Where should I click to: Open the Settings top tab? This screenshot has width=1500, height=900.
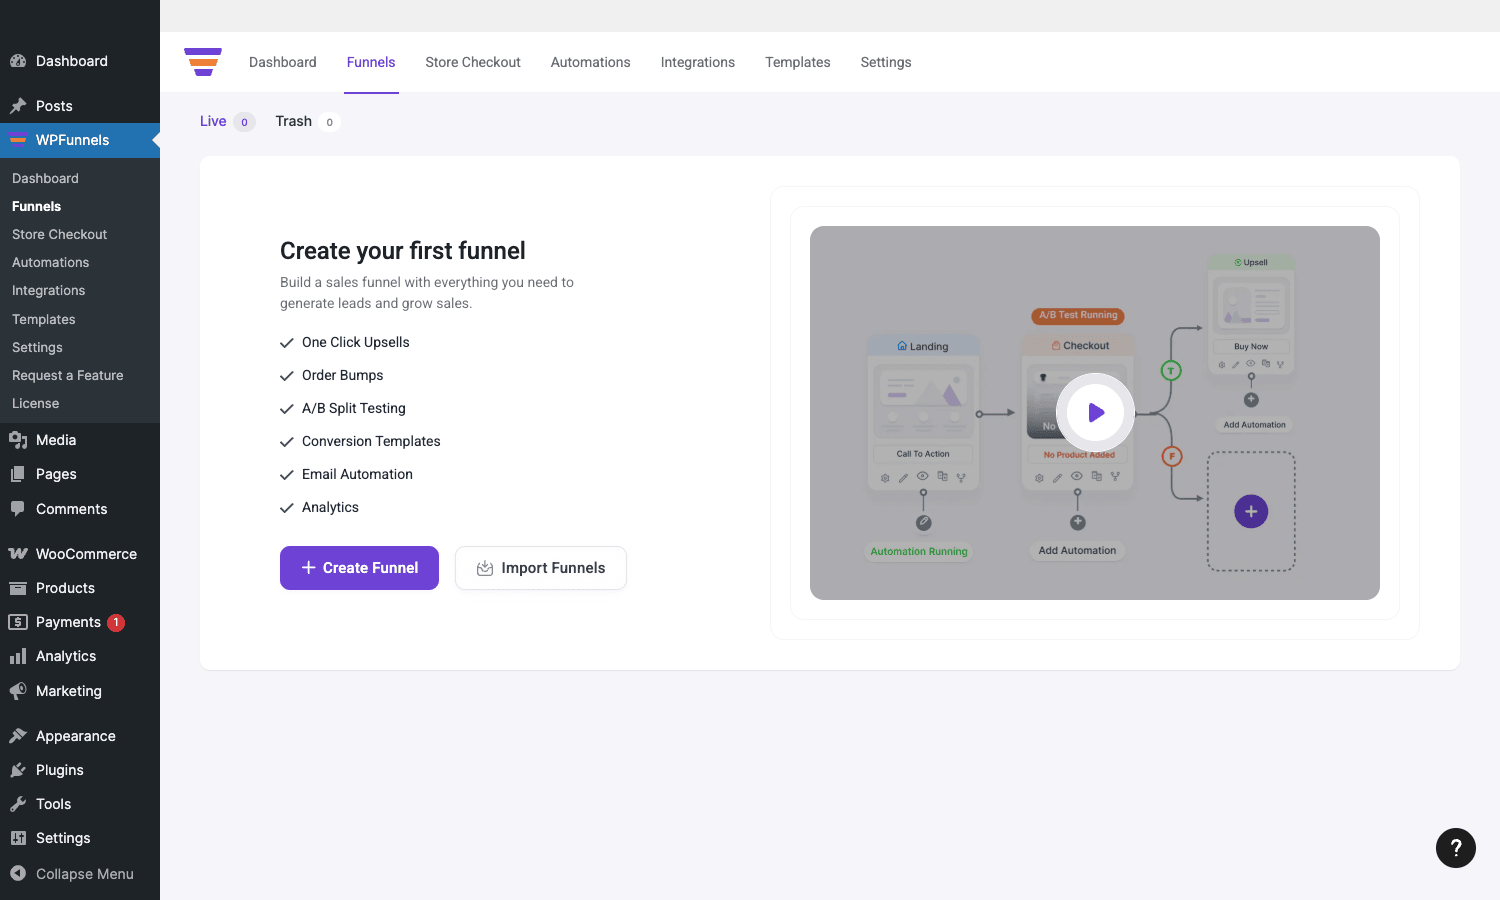pos(886,62)
